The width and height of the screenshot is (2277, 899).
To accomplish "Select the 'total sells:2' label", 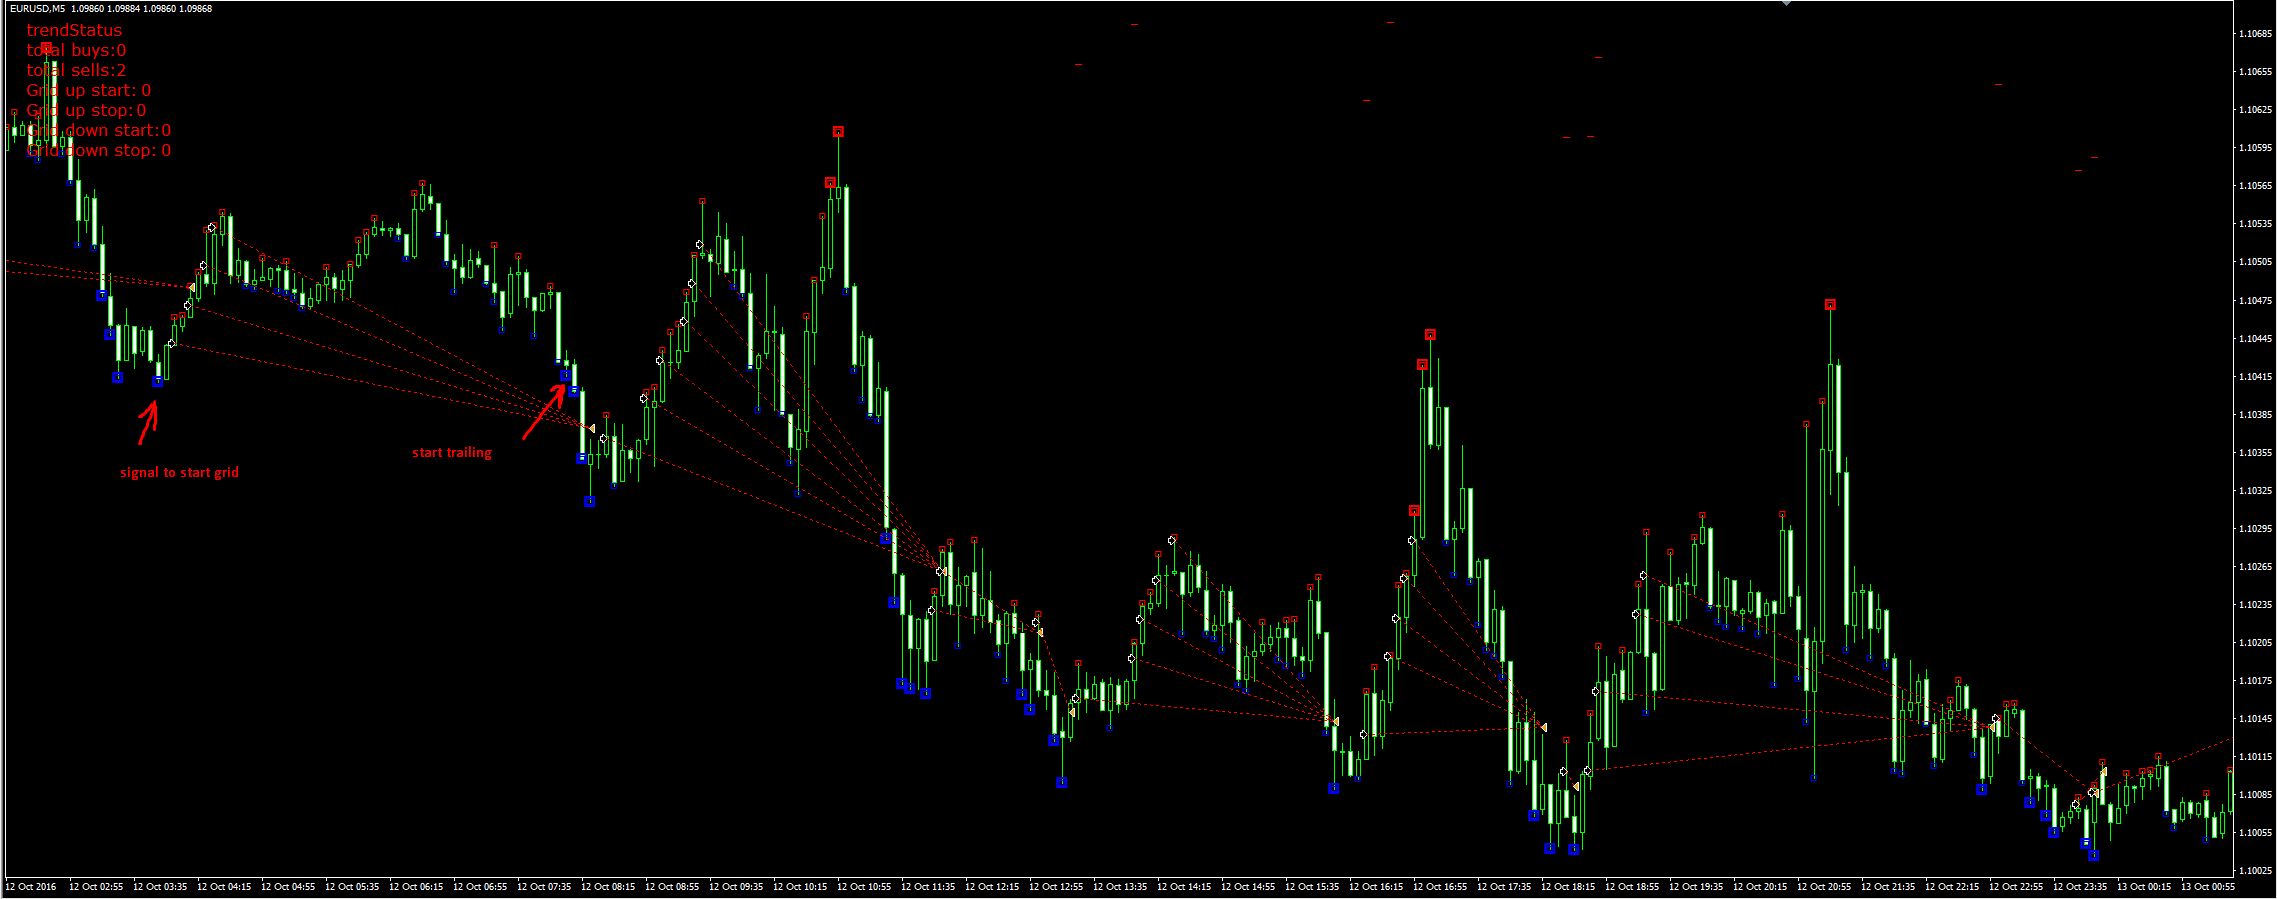I will [76, 71].
